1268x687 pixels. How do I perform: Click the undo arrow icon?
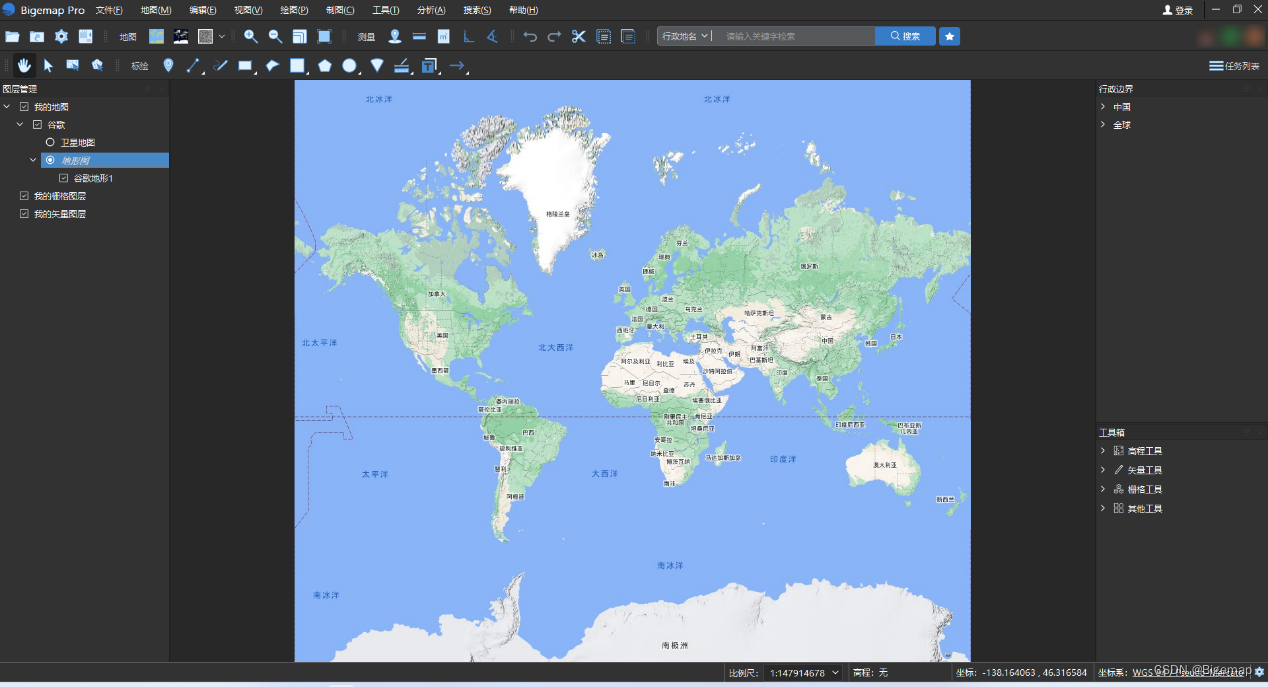(530, 37)
